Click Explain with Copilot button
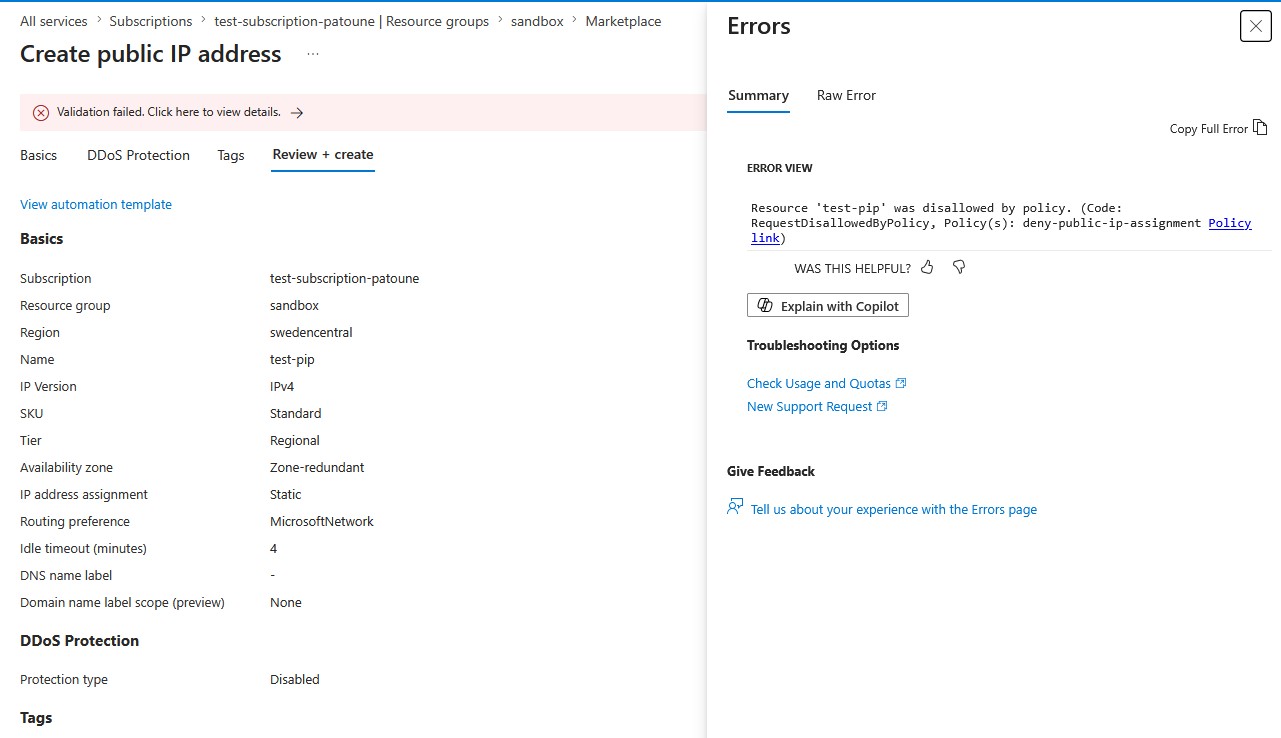This screenshot has width=1281, height=738. point(828,306)
